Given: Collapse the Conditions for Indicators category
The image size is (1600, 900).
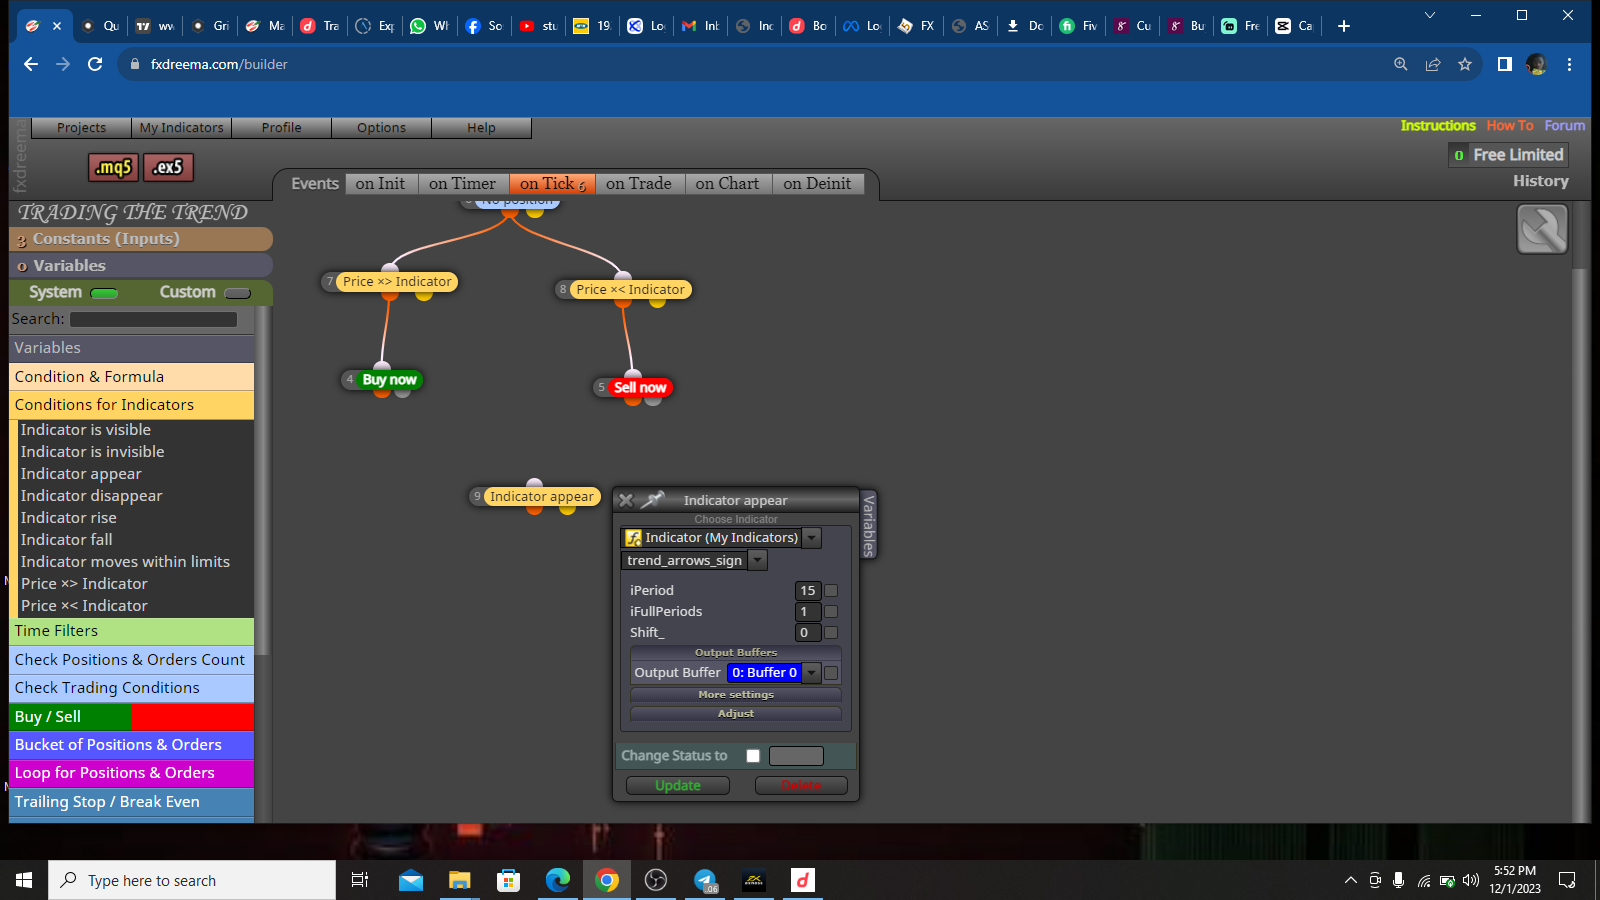Looking at the screenshot, I should coord(131,405).
